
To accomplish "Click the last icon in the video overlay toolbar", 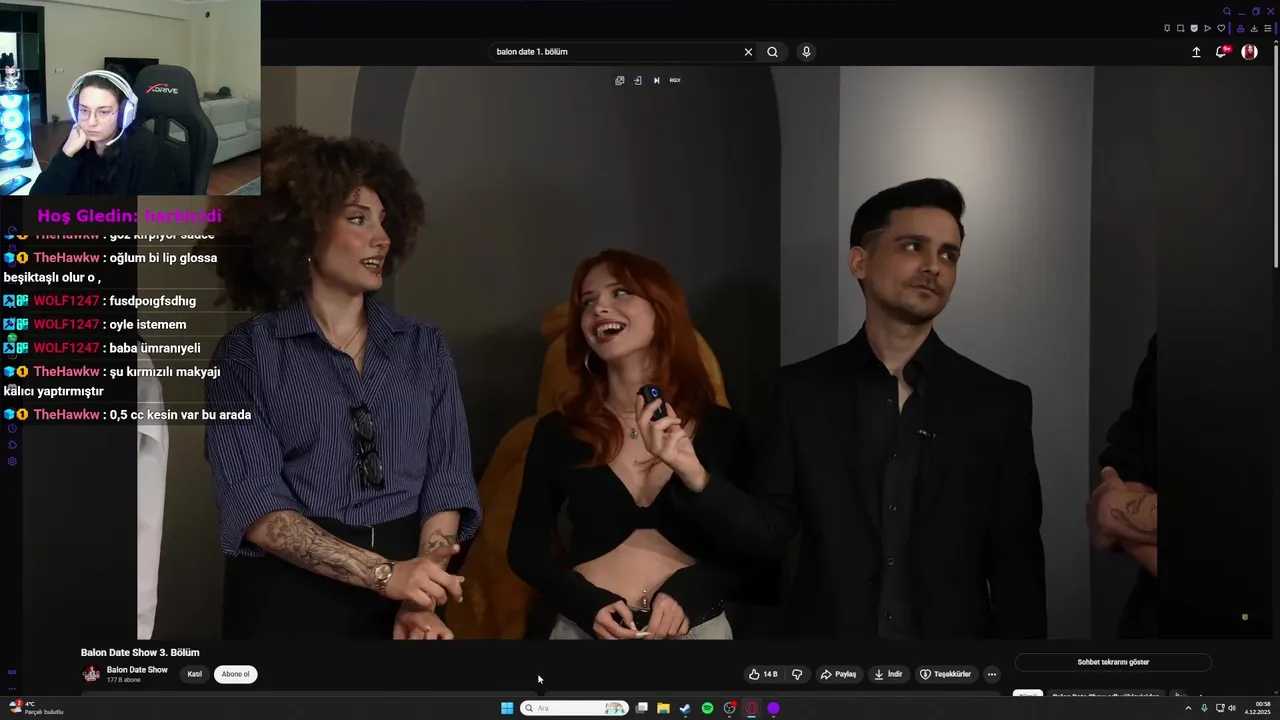I will (675, 80).
